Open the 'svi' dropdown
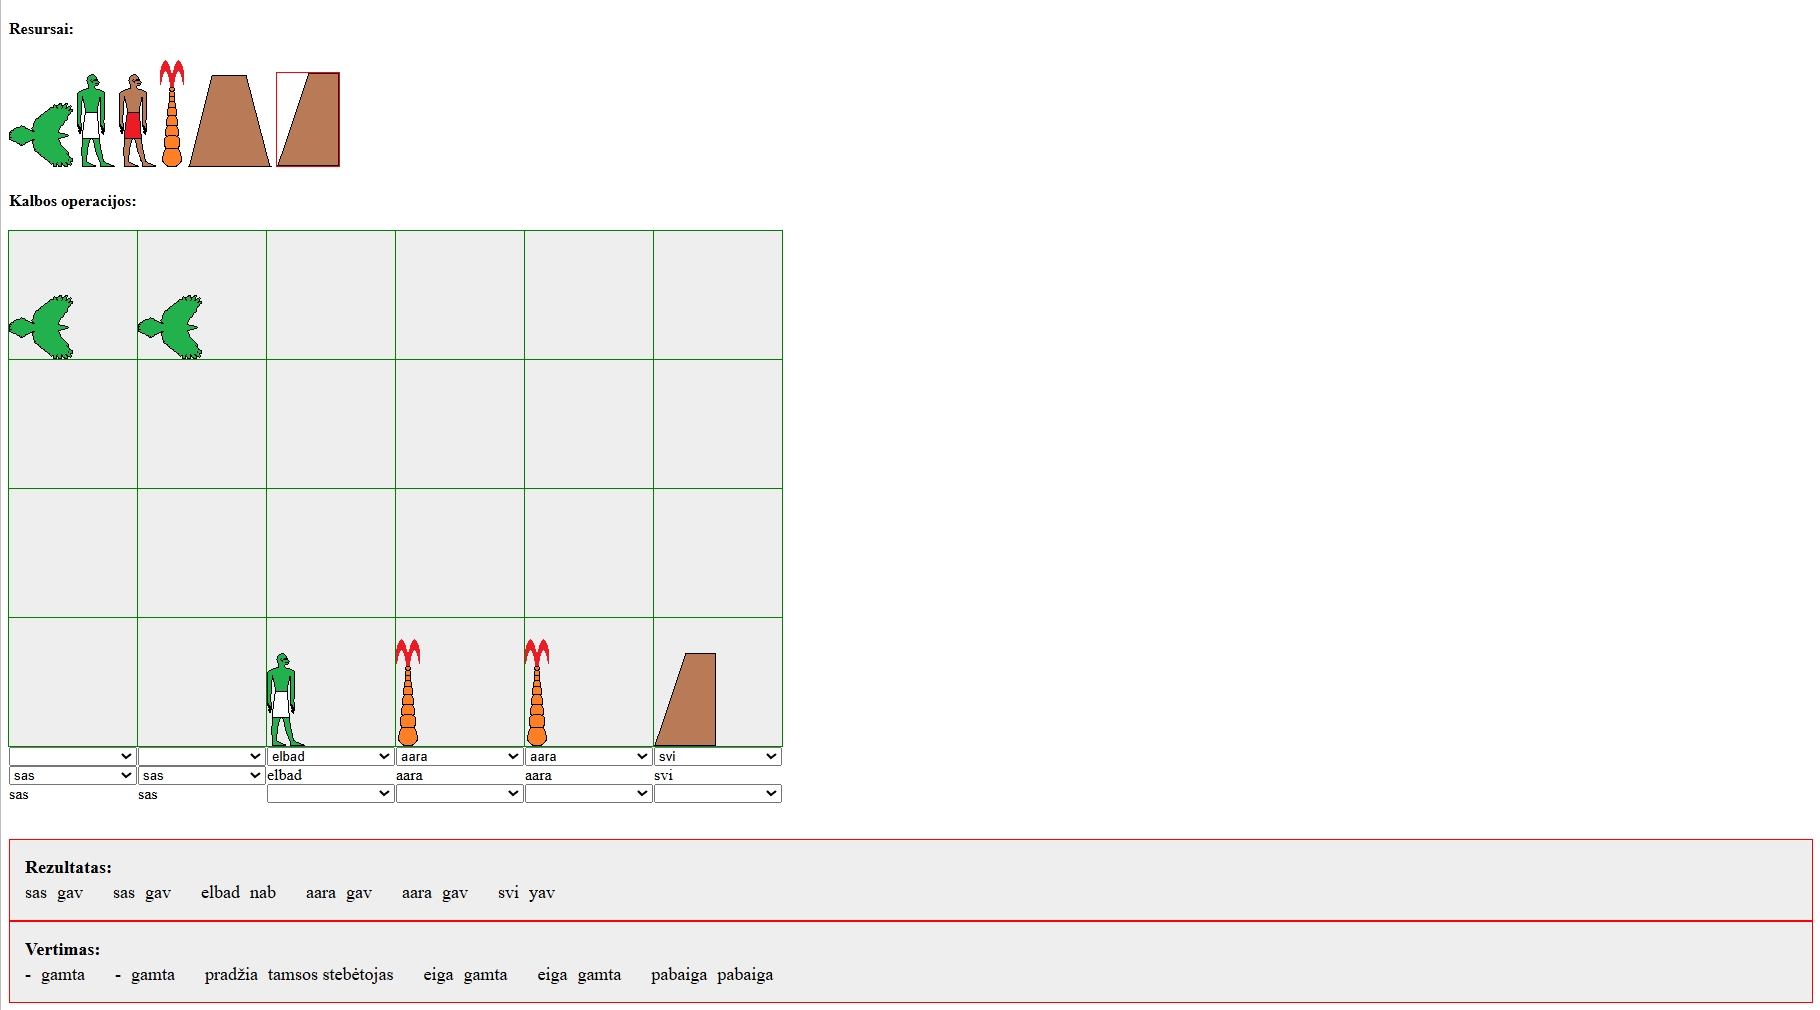The image size is (1820, 1010). point(717,756)
